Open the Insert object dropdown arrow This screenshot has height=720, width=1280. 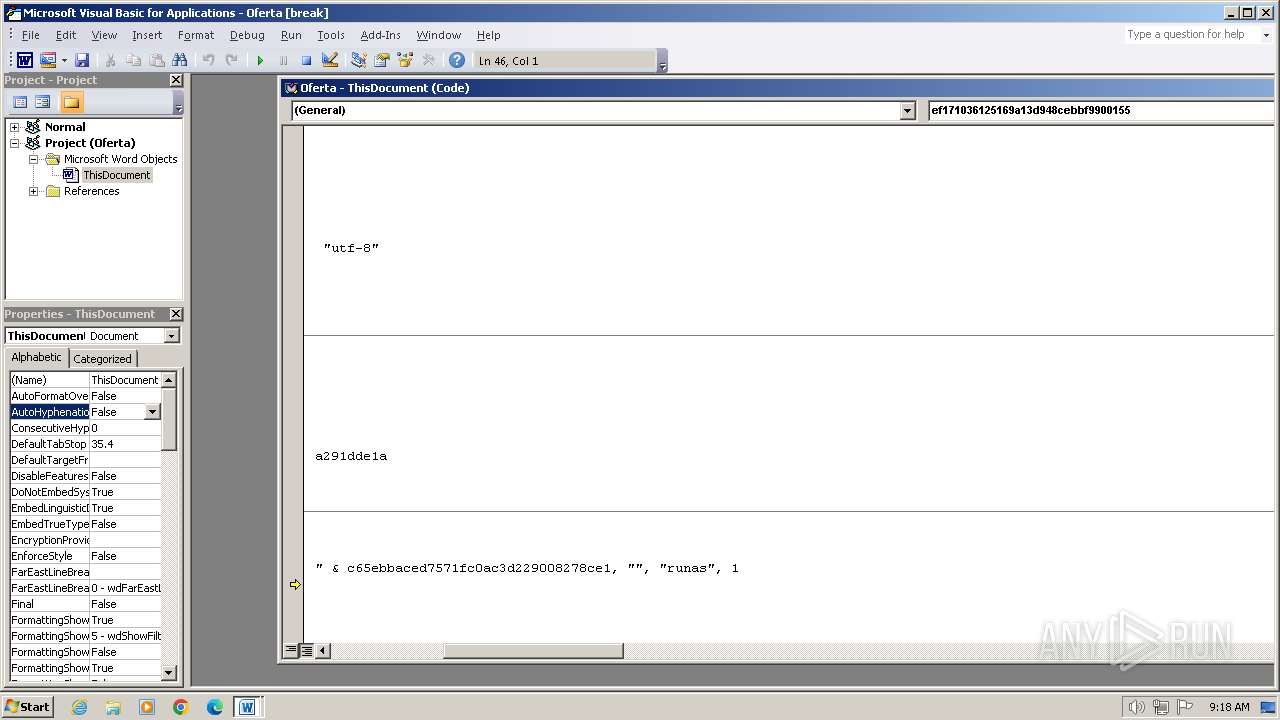coord(64,60)
